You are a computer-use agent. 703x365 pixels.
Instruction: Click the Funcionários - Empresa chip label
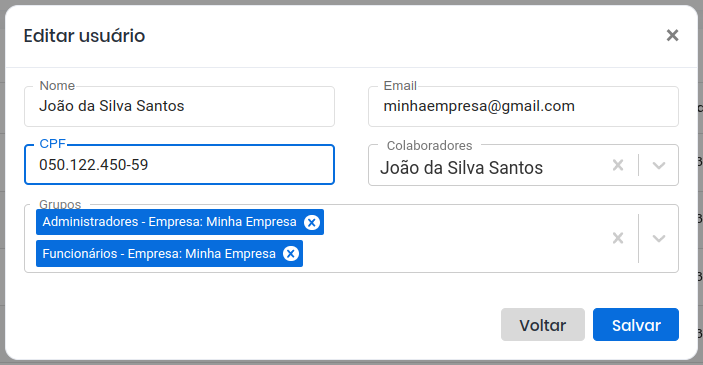(x=159, y=253)
